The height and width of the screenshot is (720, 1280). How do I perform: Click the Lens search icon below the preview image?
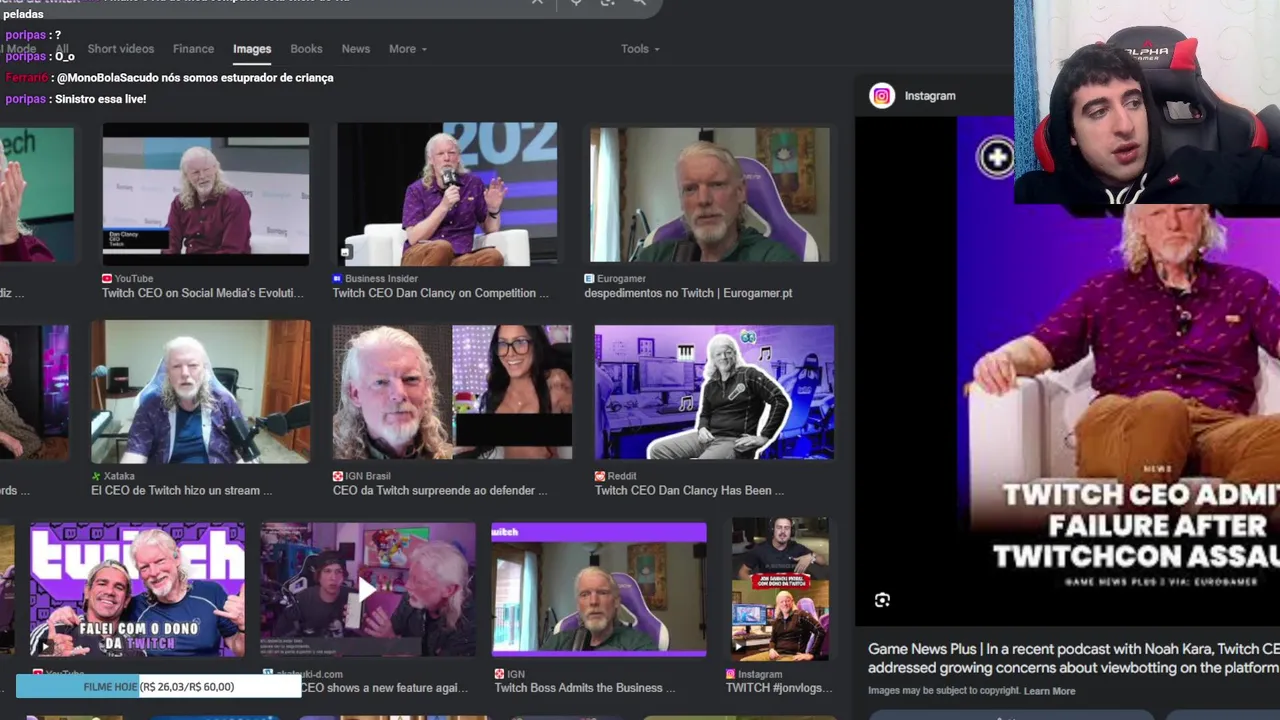point(882,600)
